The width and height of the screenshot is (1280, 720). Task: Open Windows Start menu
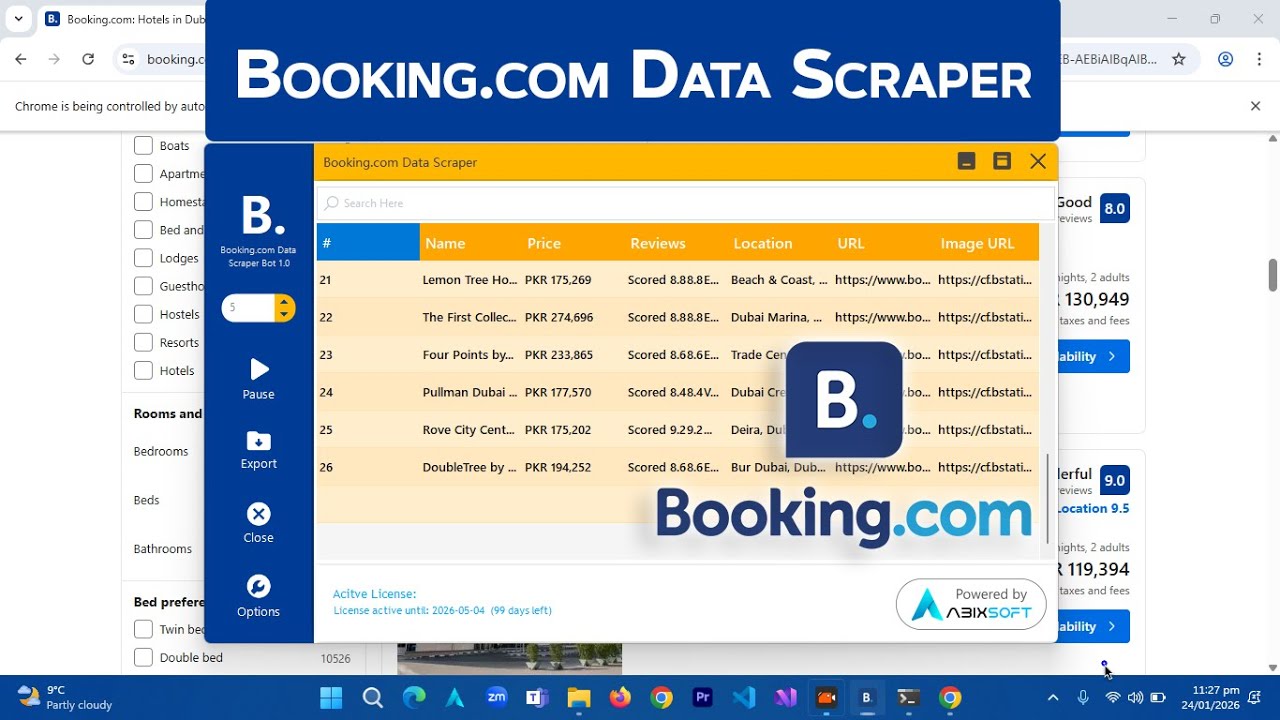330,697
